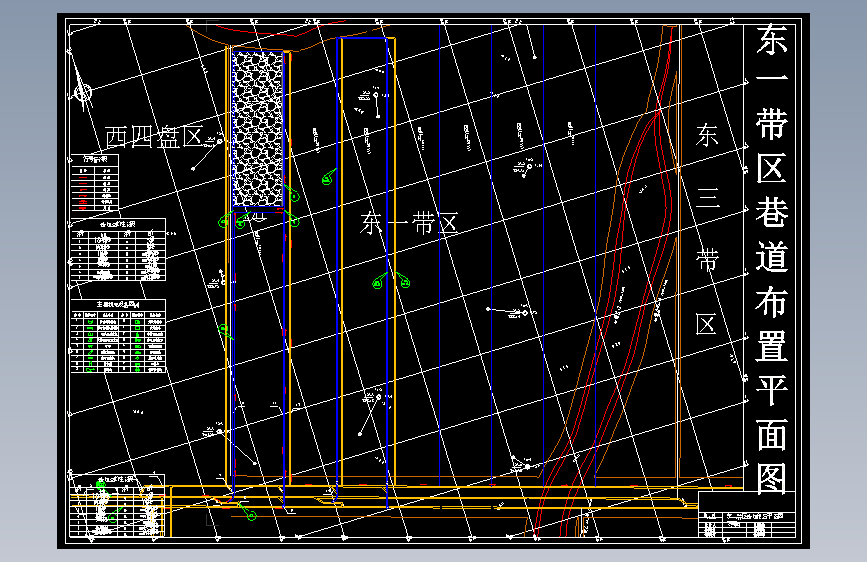This screenshot has height=562, width=867.
Task: Click the 西四盘区 label
Action: 154,137
